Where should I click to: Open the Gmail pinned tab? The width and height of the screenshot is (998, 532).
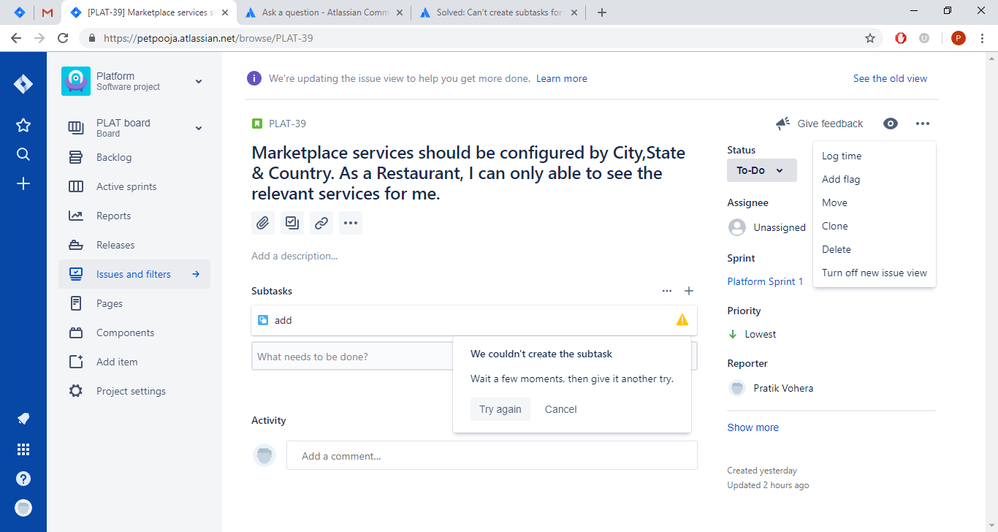click(x=47, y=12)
